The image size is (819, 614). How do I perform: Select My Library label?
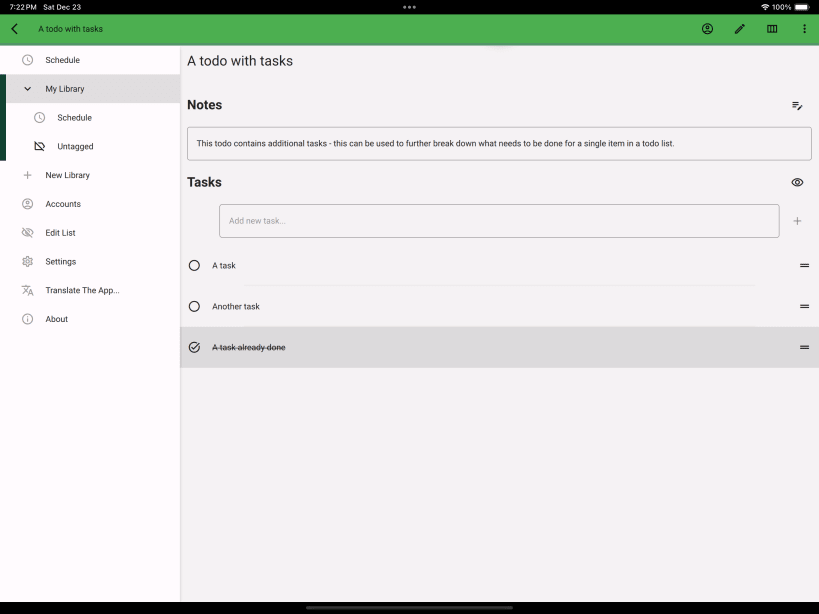coord(65,89)
